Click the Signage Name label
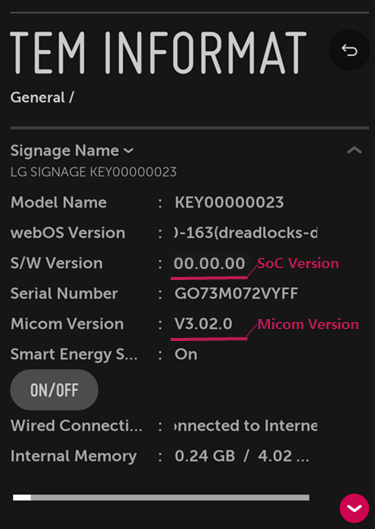Screen dimensions: 375x529 pos(64,150)
